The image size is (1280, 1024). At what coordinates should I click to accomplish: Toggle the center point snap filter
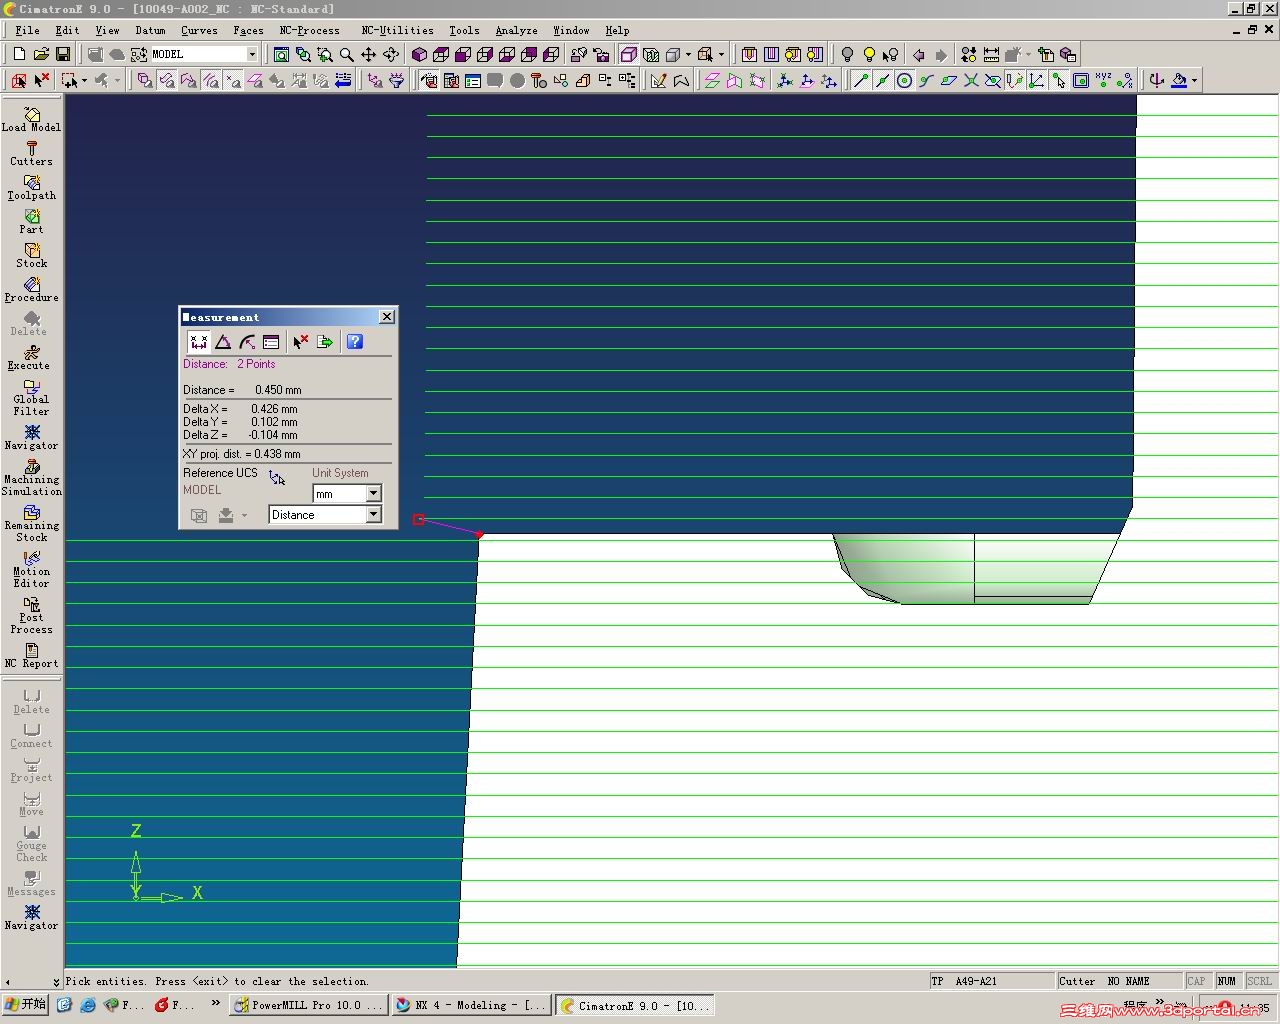pos(904,80)
